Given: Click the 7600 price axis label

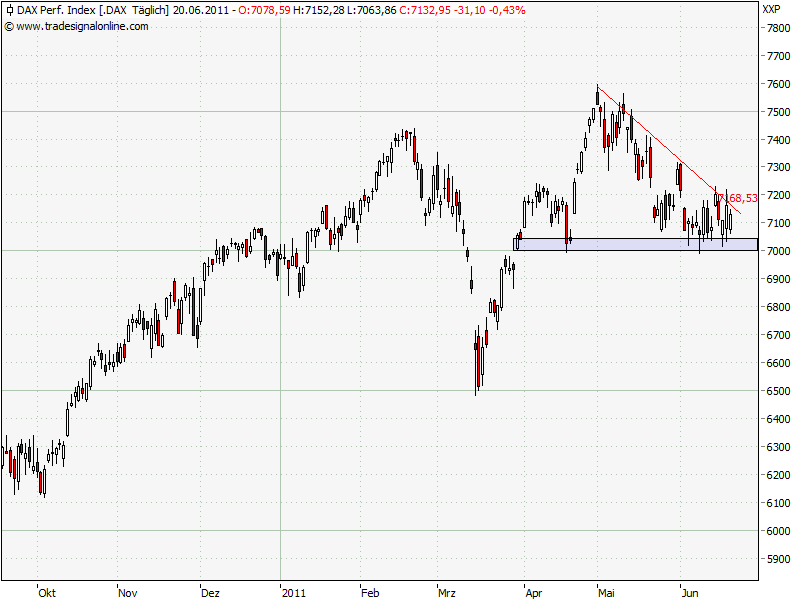Looking at the screenshot, I should (x=779, y=84).
